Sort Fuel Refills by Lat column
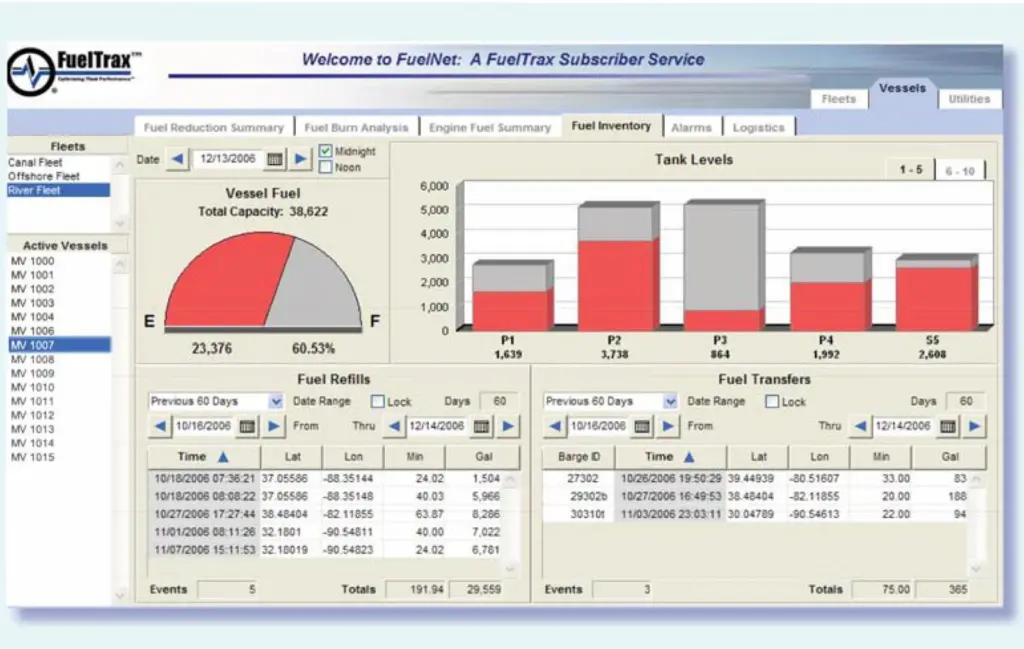The height and width of the screenshot is (649, 1024). (x=292, y=457)
